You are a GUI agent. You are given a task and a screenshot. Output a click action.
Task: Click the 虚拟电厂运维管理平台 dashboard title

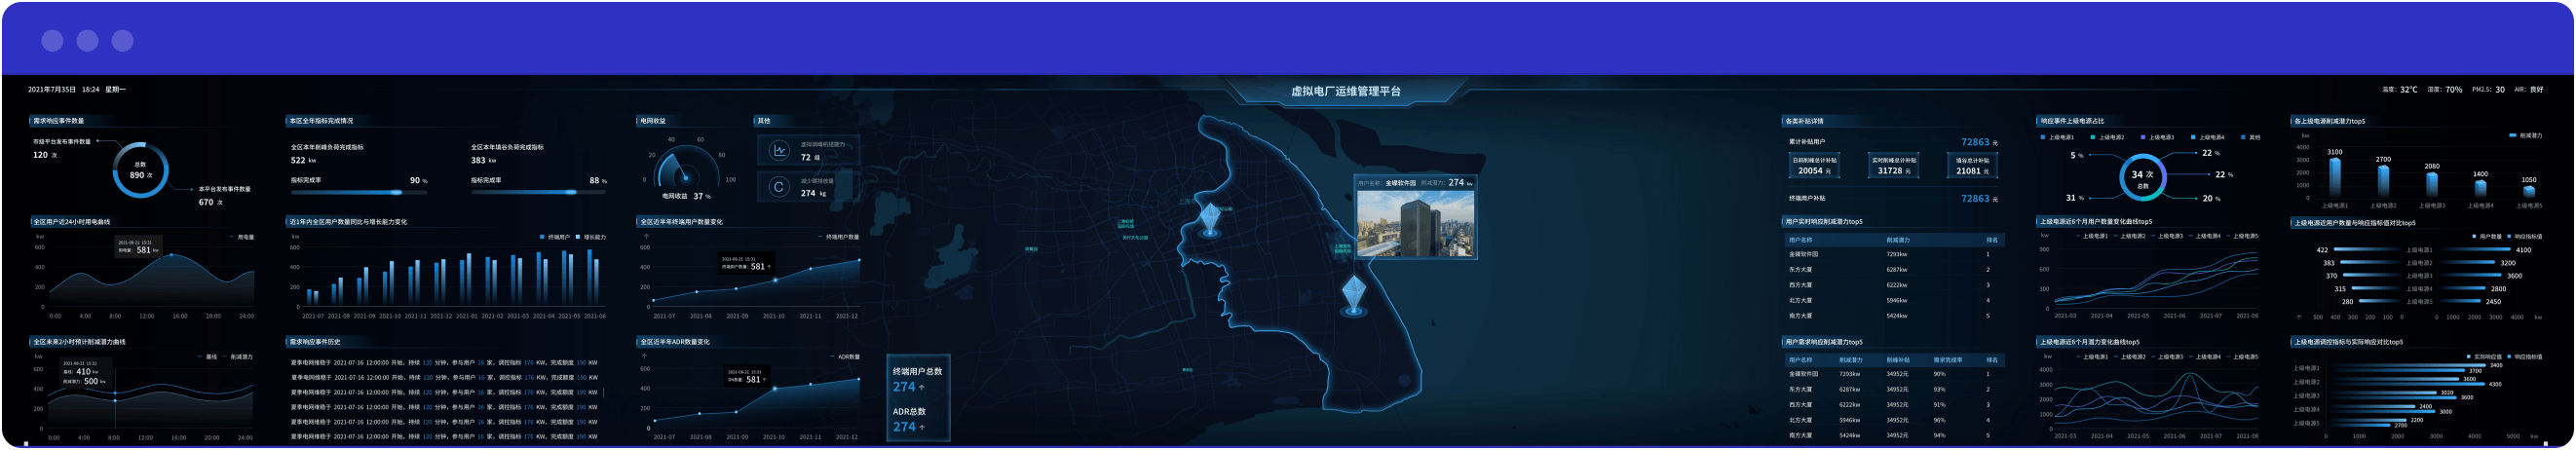[x=1345, y=91]
